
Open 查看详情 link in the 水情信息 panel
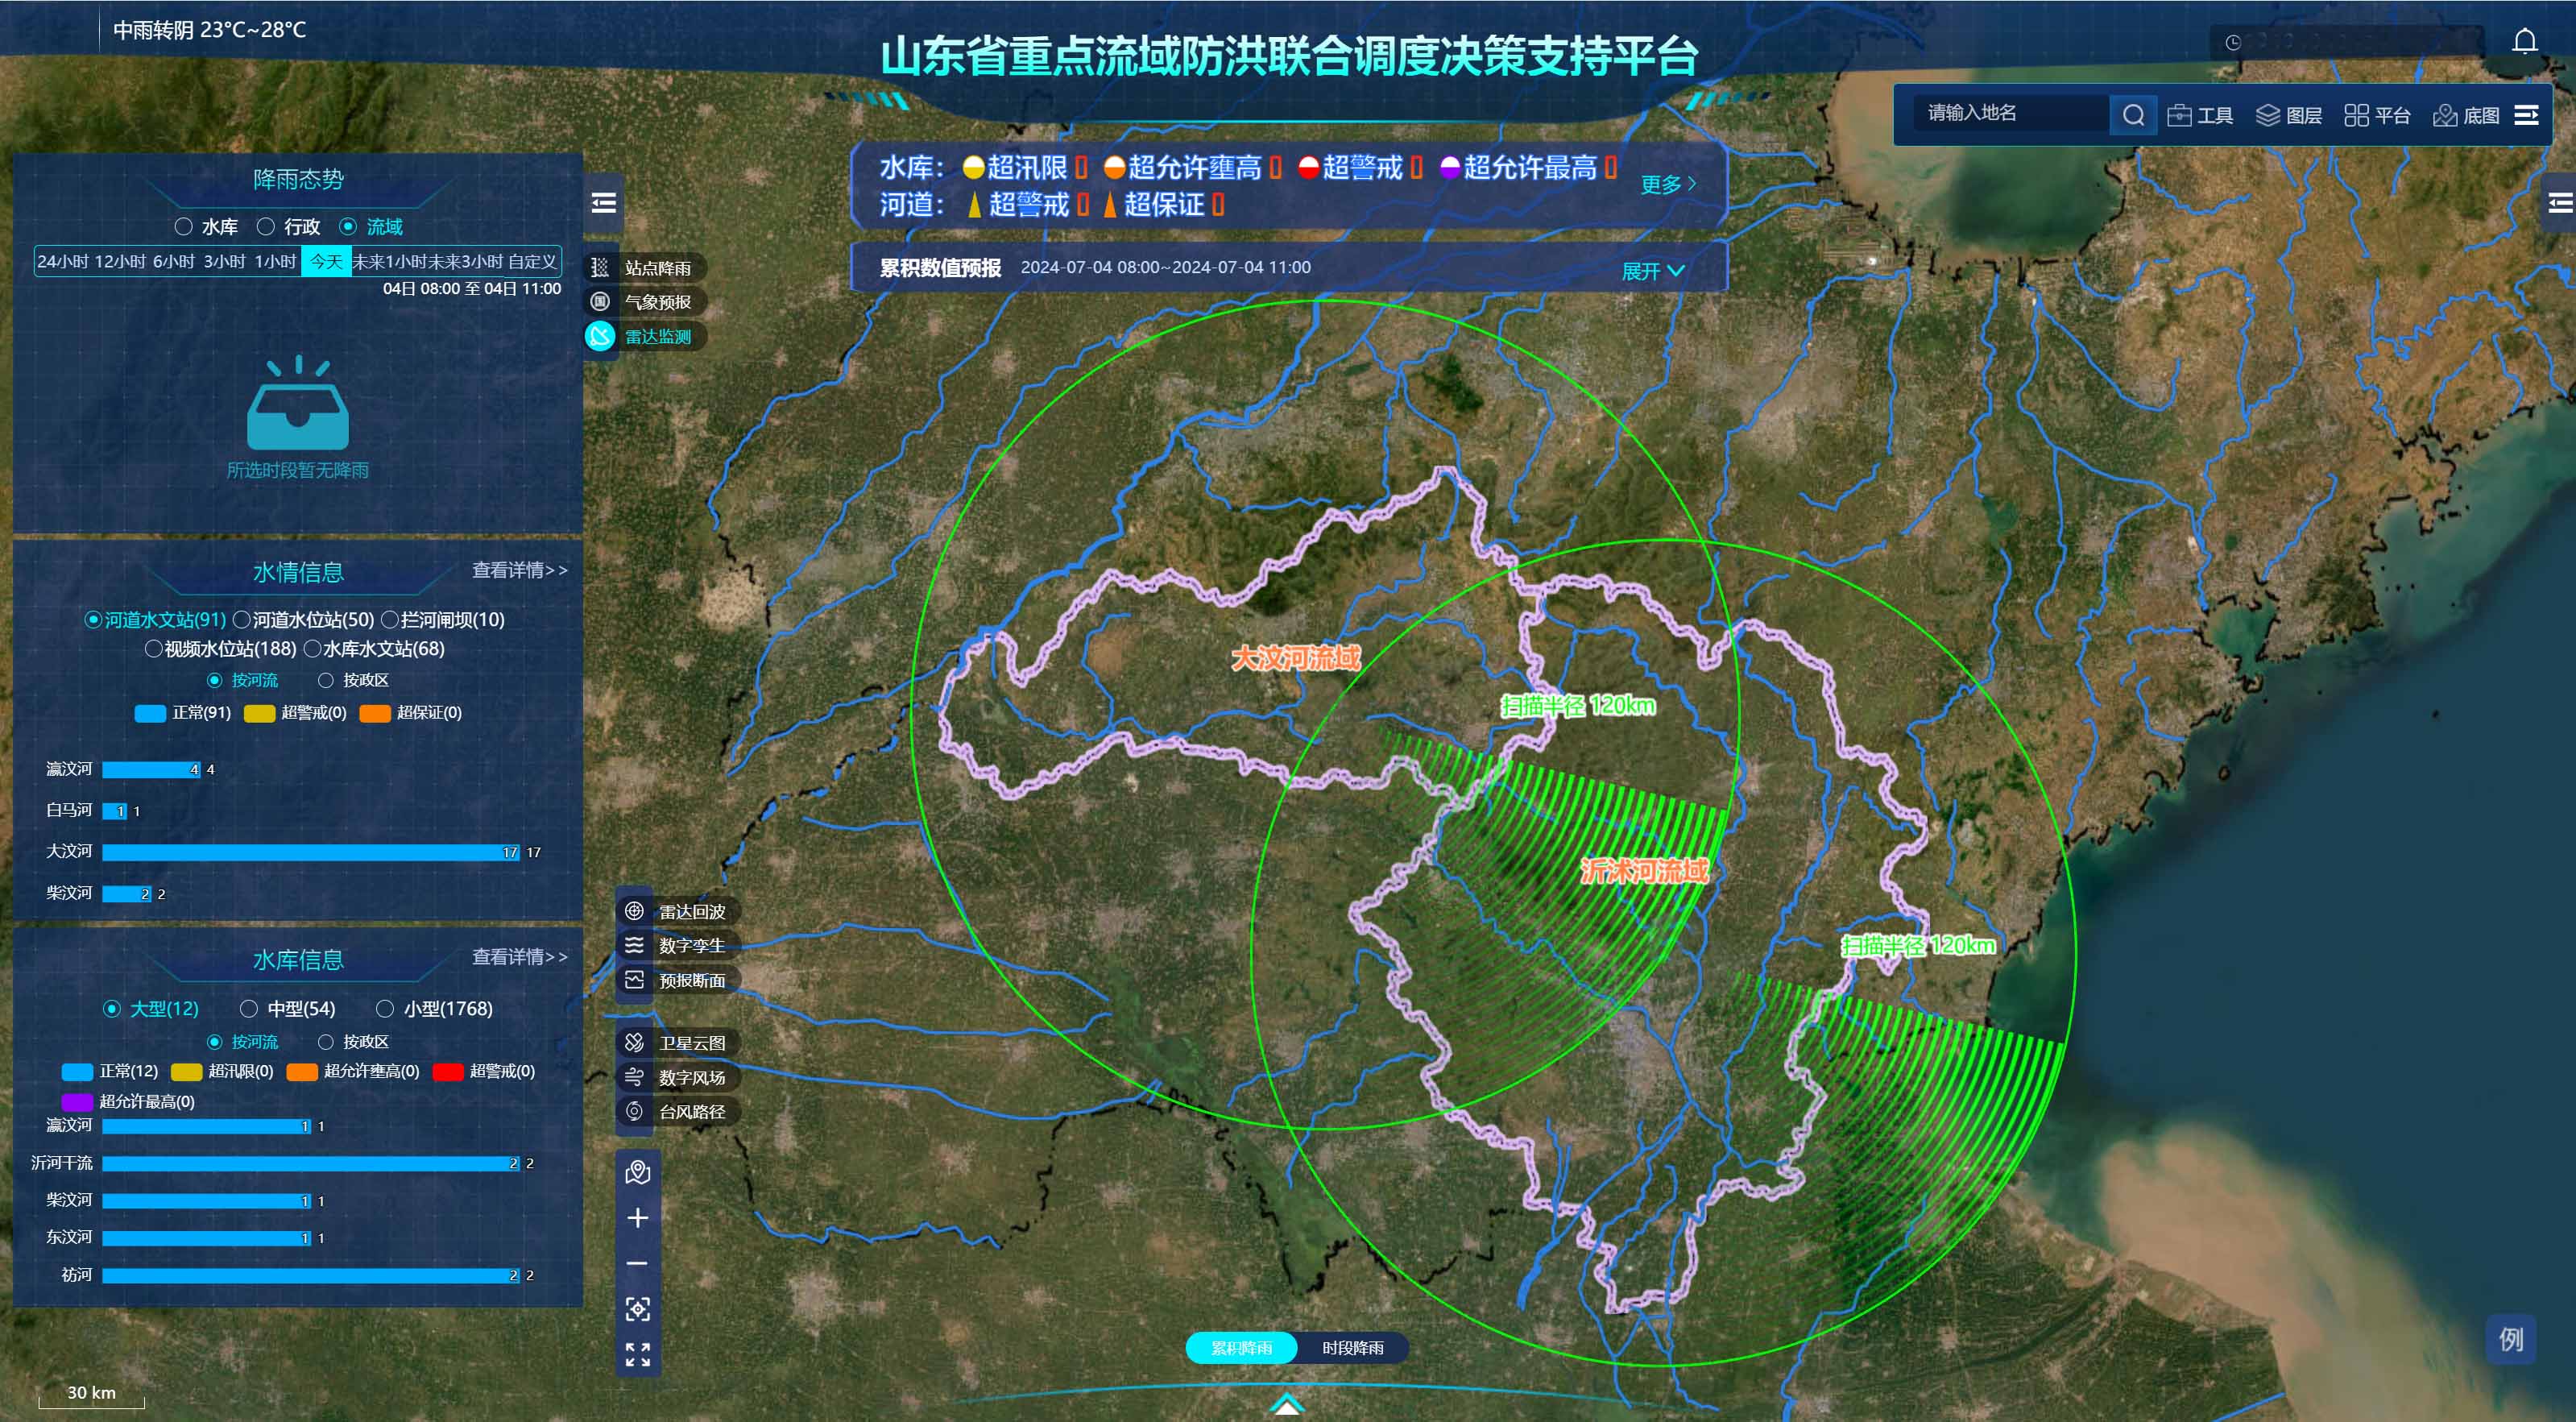click(x=519, y=570)
